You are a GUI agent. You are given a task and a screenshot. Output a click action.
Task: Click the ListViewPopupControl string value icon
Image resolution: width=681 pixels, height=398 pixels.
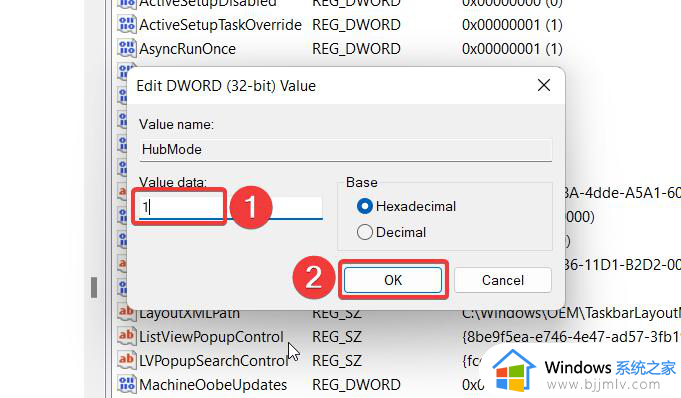pos(126,336)
